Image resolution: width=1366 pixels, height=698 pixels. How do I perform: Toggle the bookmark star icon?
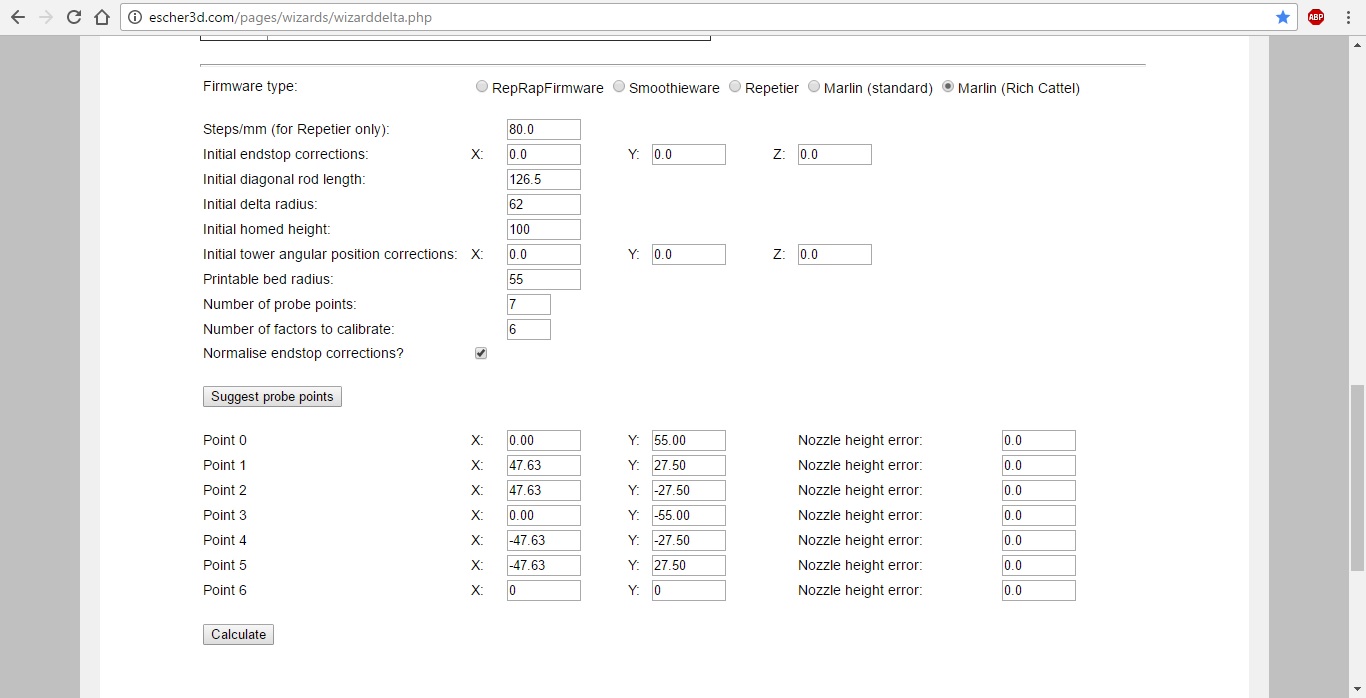tap(1283, 17)
